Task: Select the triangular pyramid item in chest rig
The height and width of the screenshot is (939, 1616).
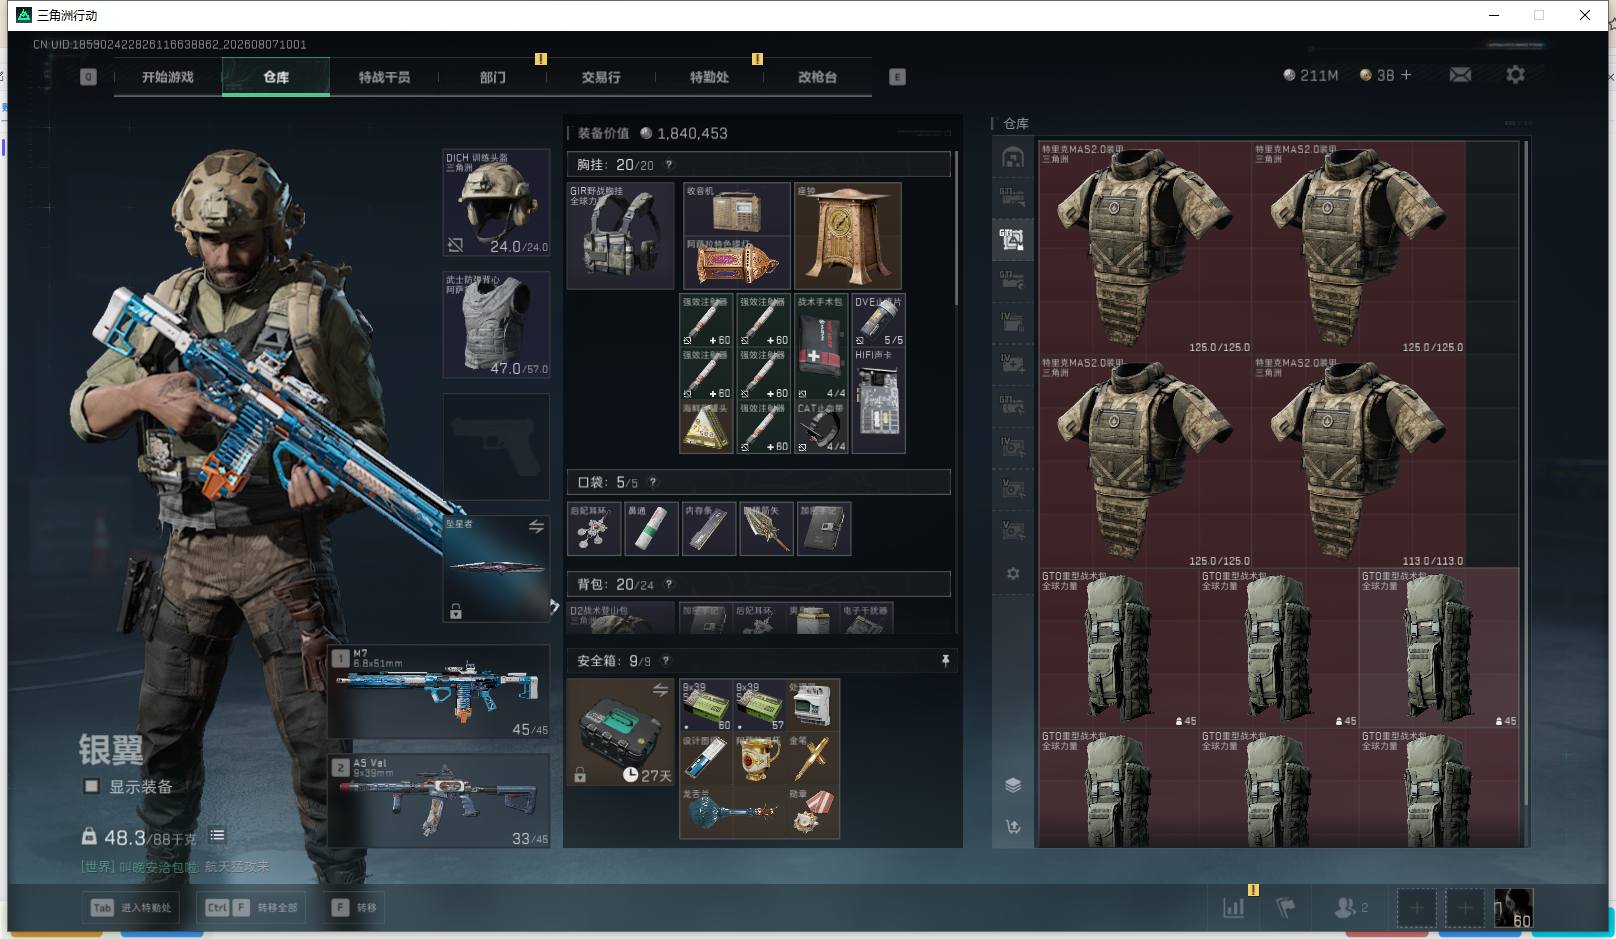Action: [x=706, y=427]
